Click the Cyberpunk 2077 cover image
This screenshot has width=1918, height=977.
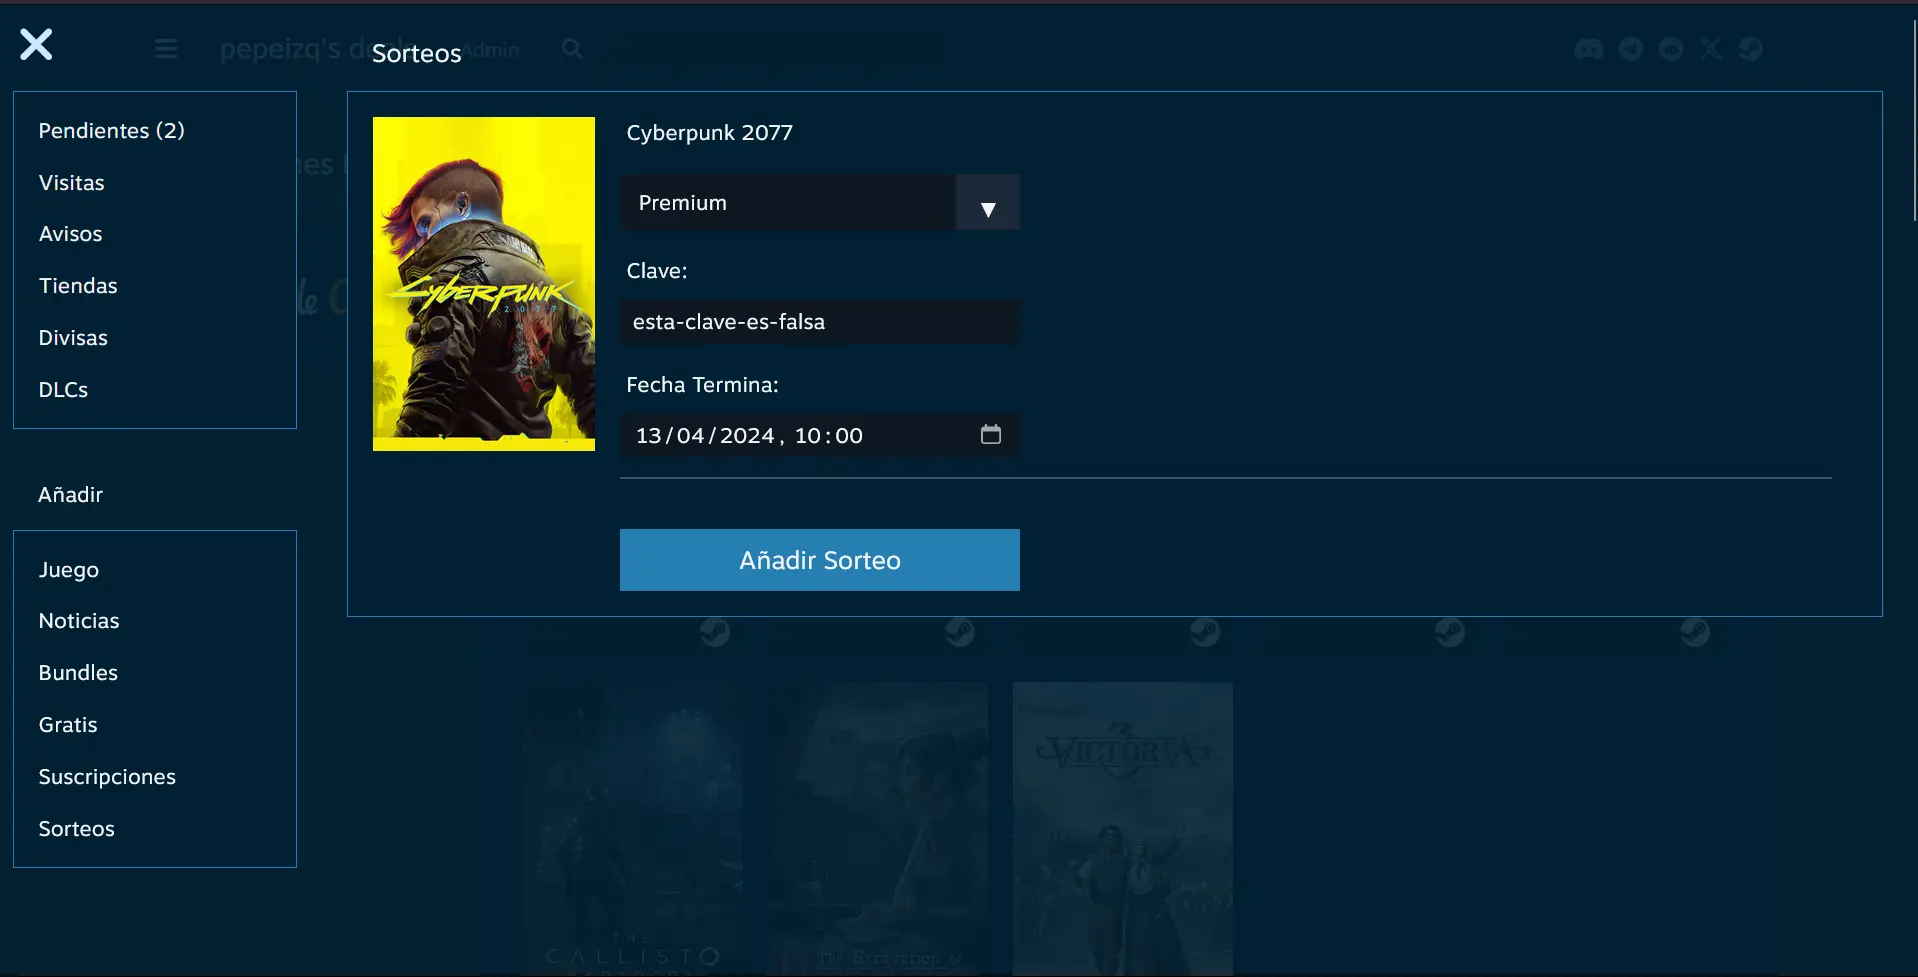(483, 284)
